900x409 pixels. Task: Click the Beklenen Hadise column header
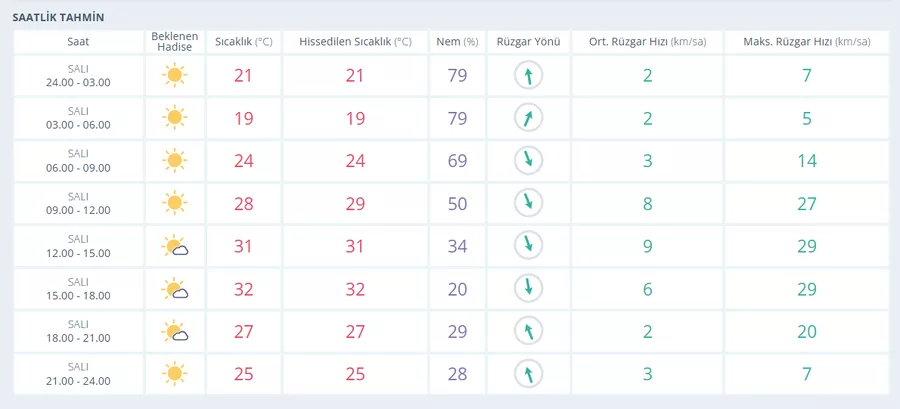[175, 42]
